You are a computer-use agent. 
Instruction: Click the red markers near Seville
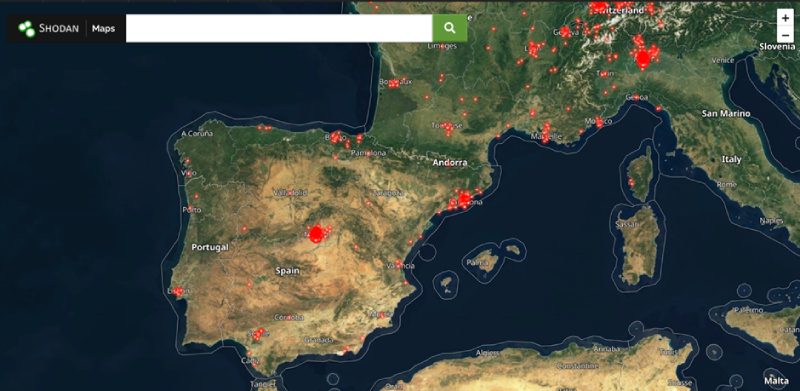click(259, 334)
